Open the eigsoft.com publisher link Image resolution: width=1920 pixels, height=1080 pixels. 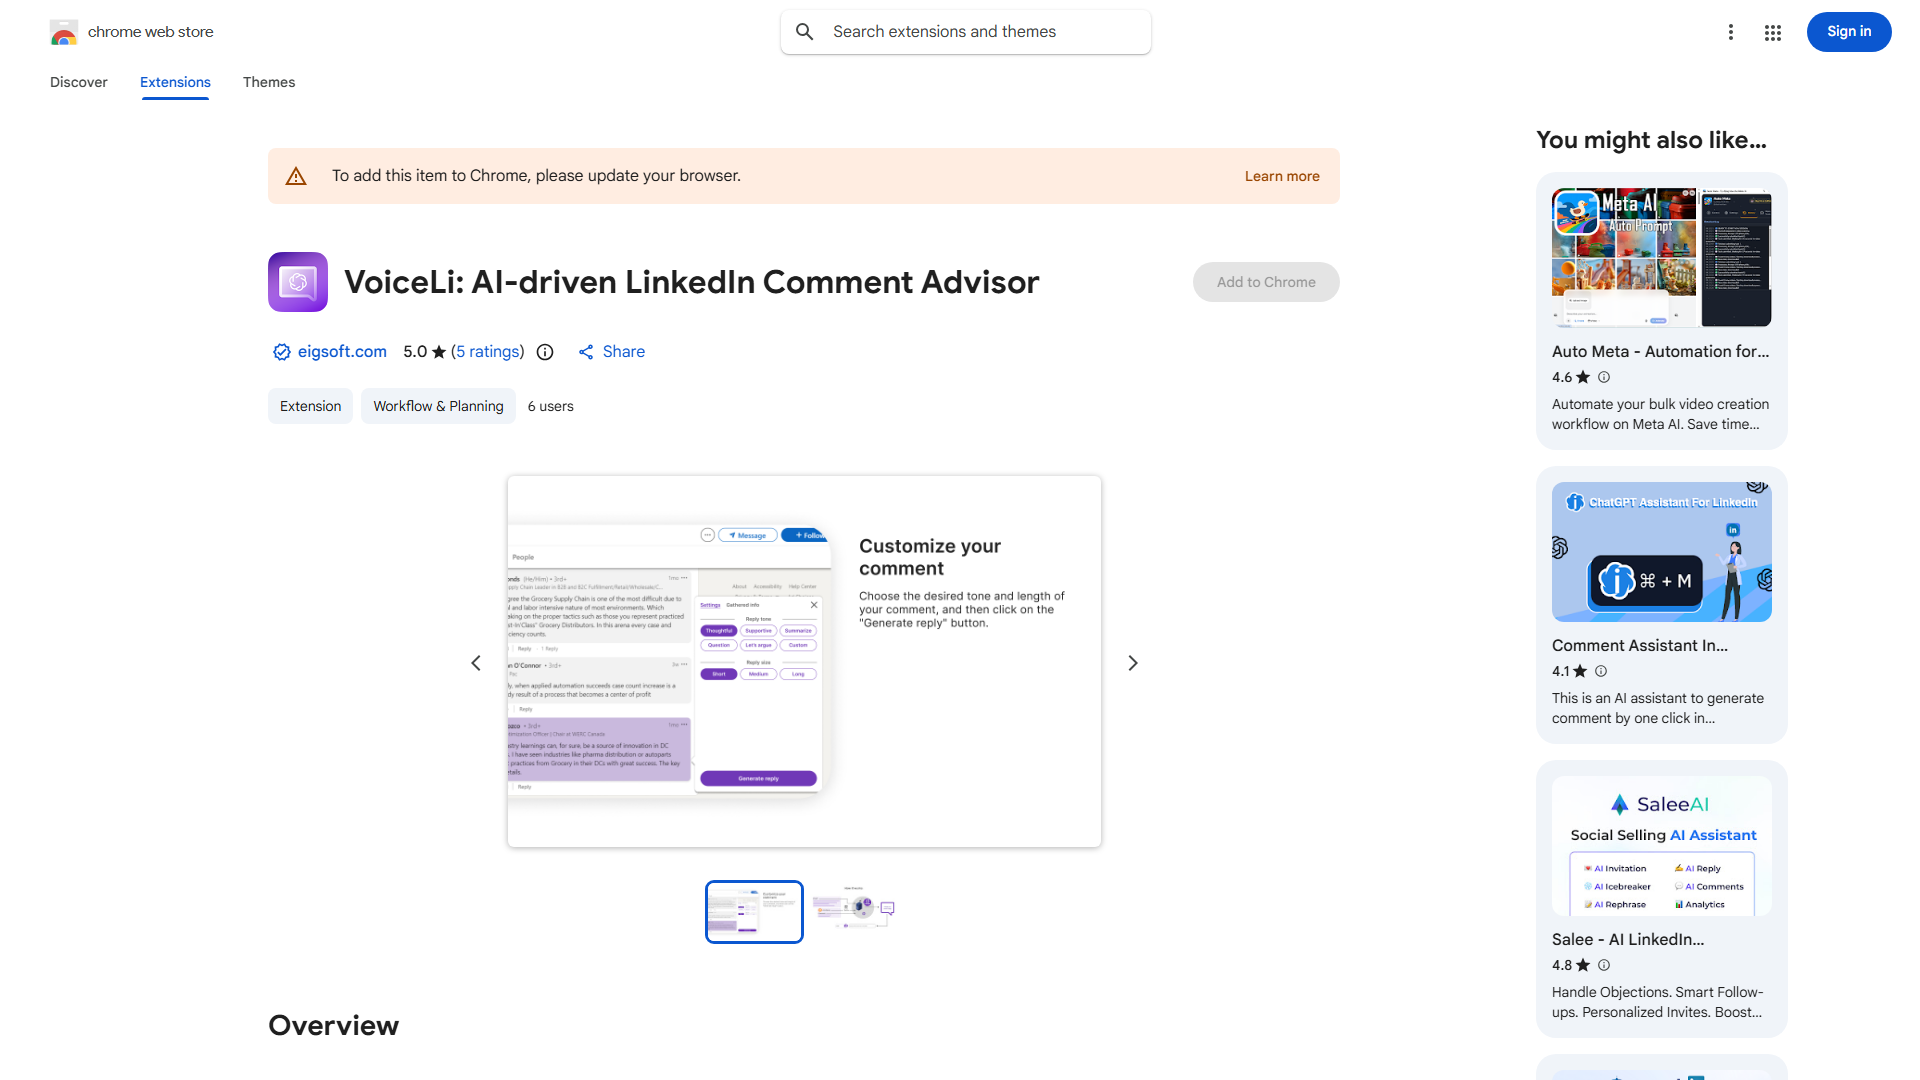coord(341,352)
